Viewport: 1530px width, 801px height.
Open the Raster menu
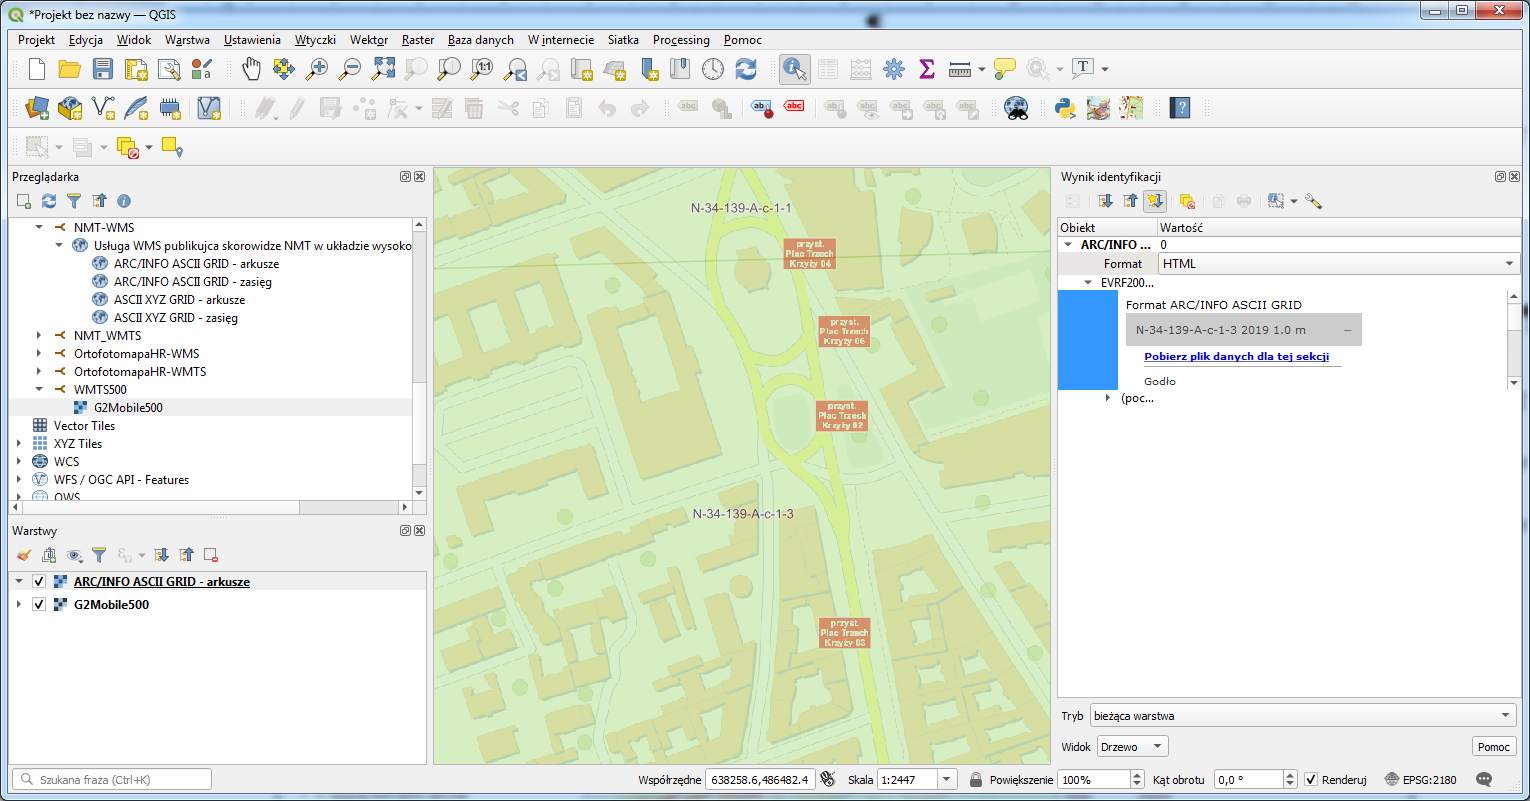click(418, 40)
